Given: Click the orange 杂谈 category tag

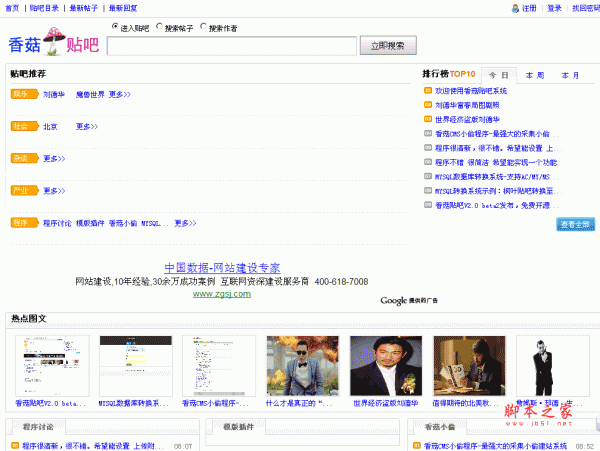Looking at the screenshot, I should click(24, 158).
